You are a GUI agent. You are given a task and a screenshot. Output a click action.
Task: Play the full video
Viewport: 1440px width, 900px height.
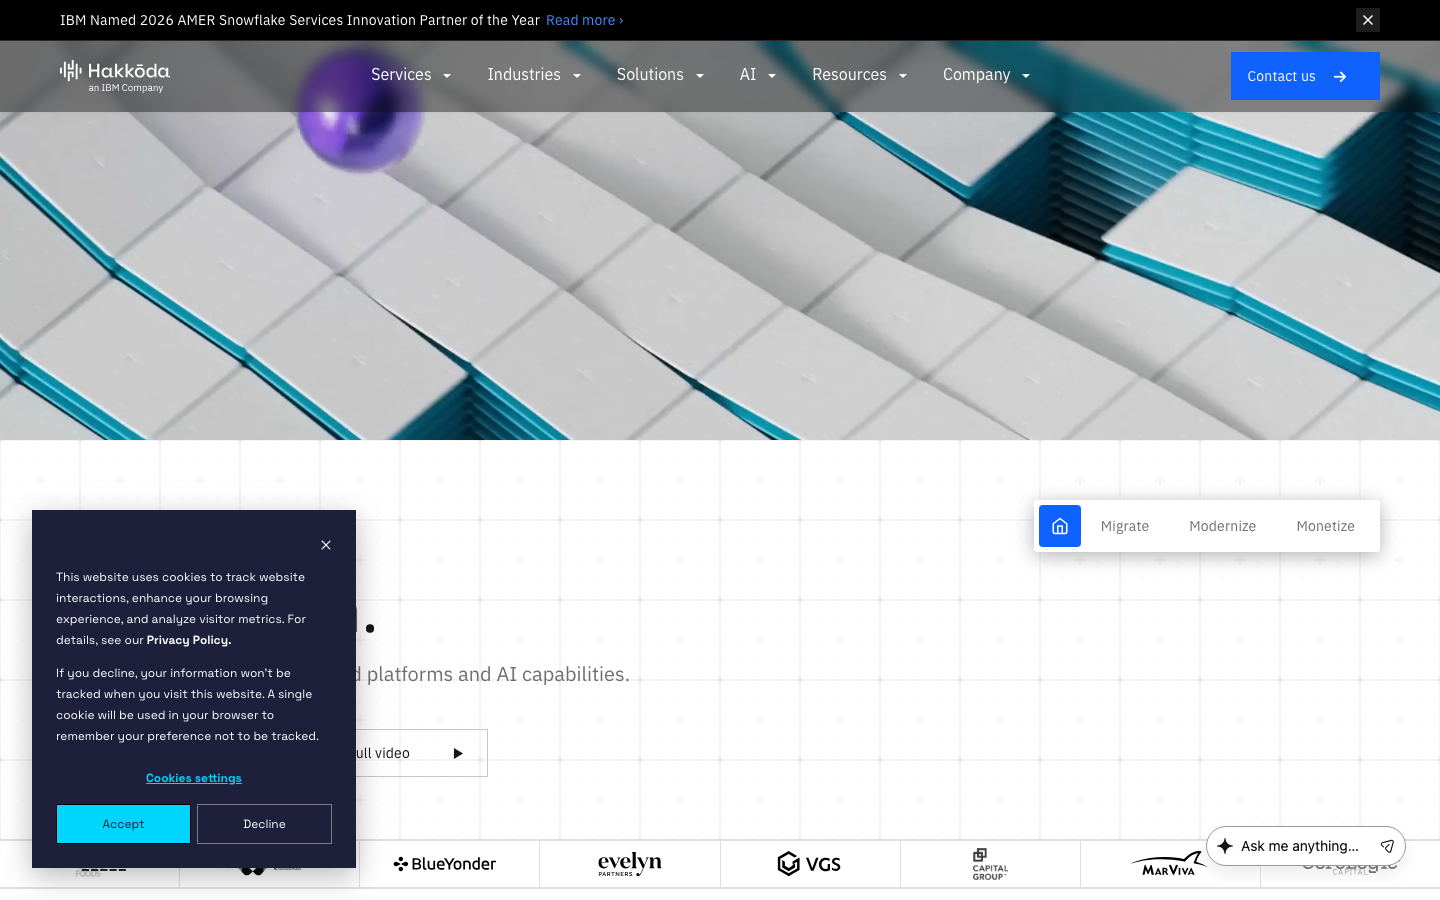(x=420, y=753)
